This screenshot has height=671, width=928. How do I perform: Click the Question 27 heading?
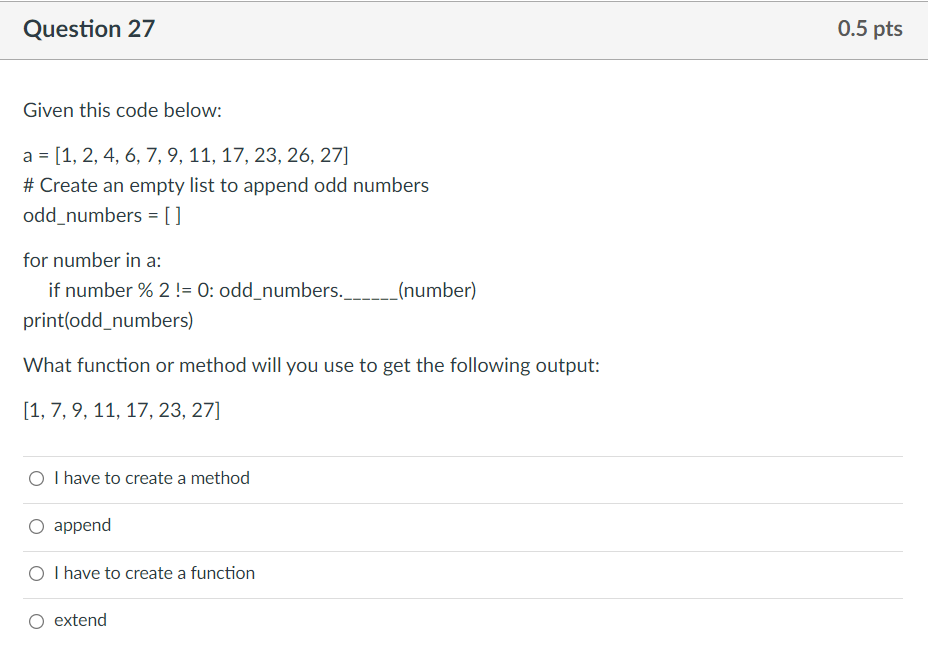[89, 29]
